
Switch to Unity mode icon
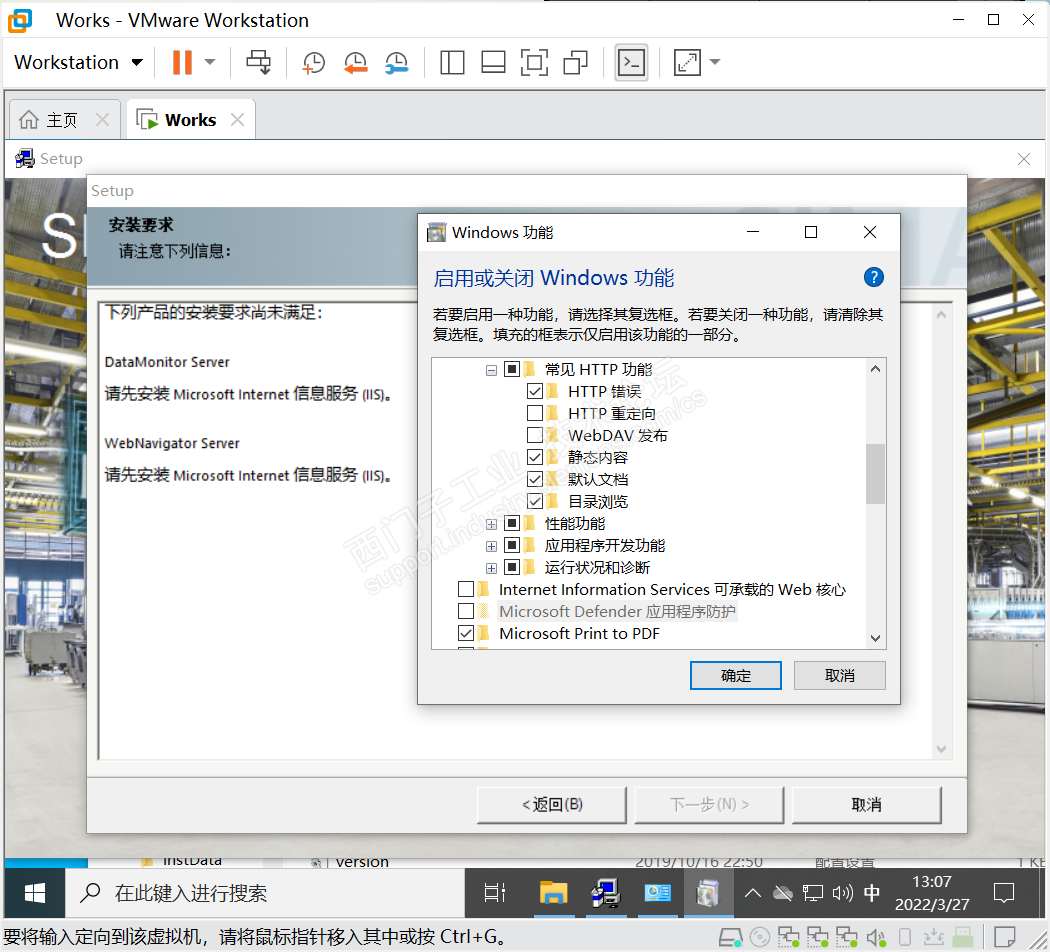[576, 62]
